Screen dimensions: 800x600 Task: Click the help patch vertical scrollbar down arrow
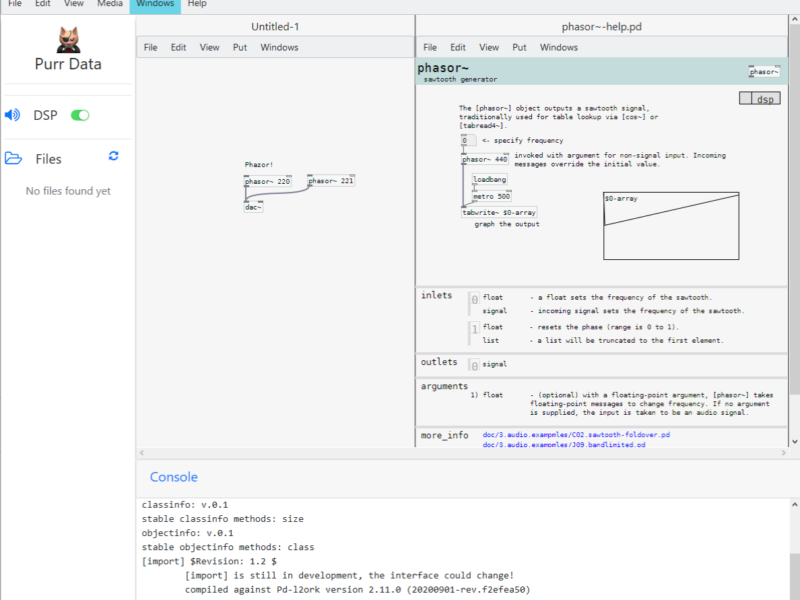(794, 441)
